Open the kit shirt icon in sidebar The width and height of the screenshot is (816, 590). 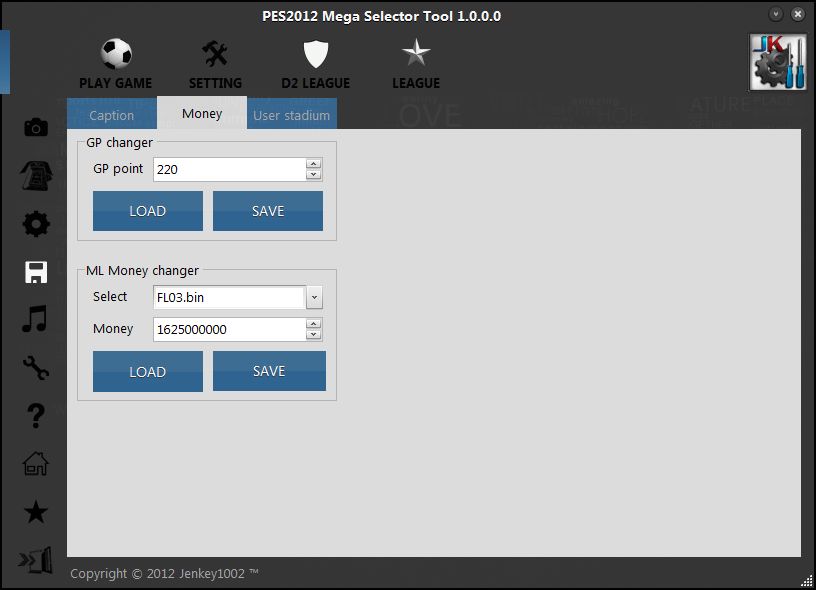click(36, 176)
